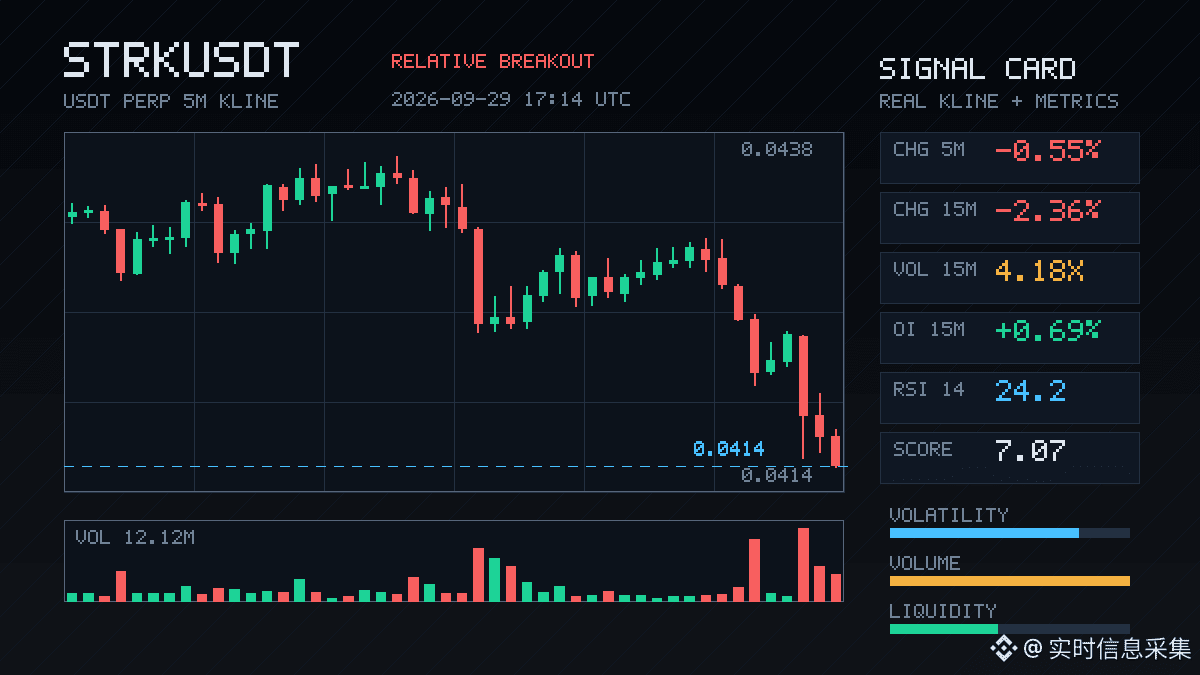Click the VOLUME orange progress bar

(x=1009, y=581)
